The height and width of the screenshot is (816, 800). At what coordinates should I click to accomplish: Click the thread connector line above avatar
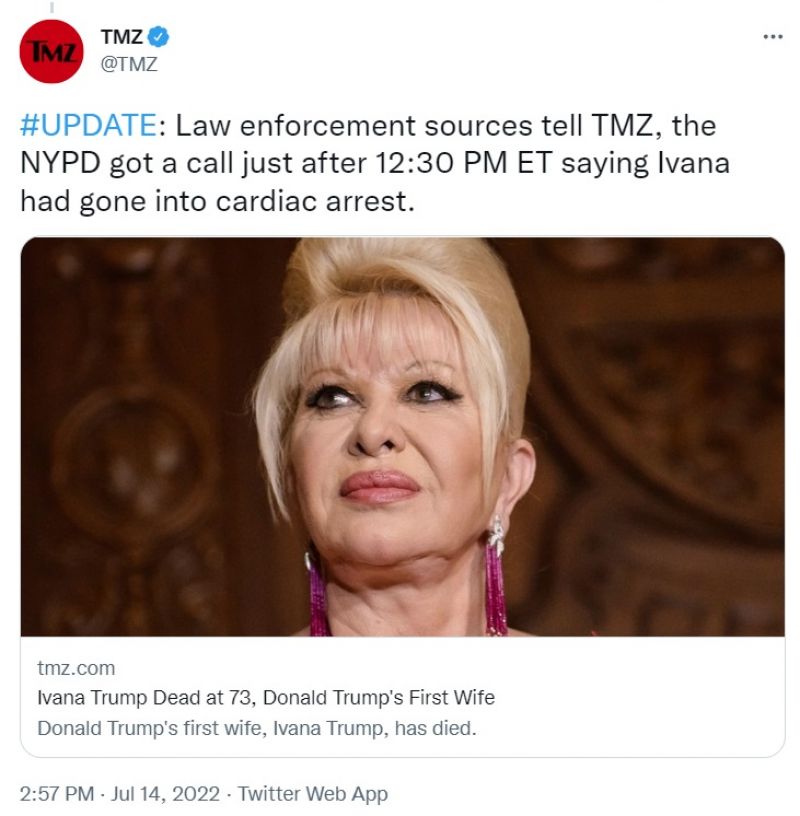click(52, 7)
